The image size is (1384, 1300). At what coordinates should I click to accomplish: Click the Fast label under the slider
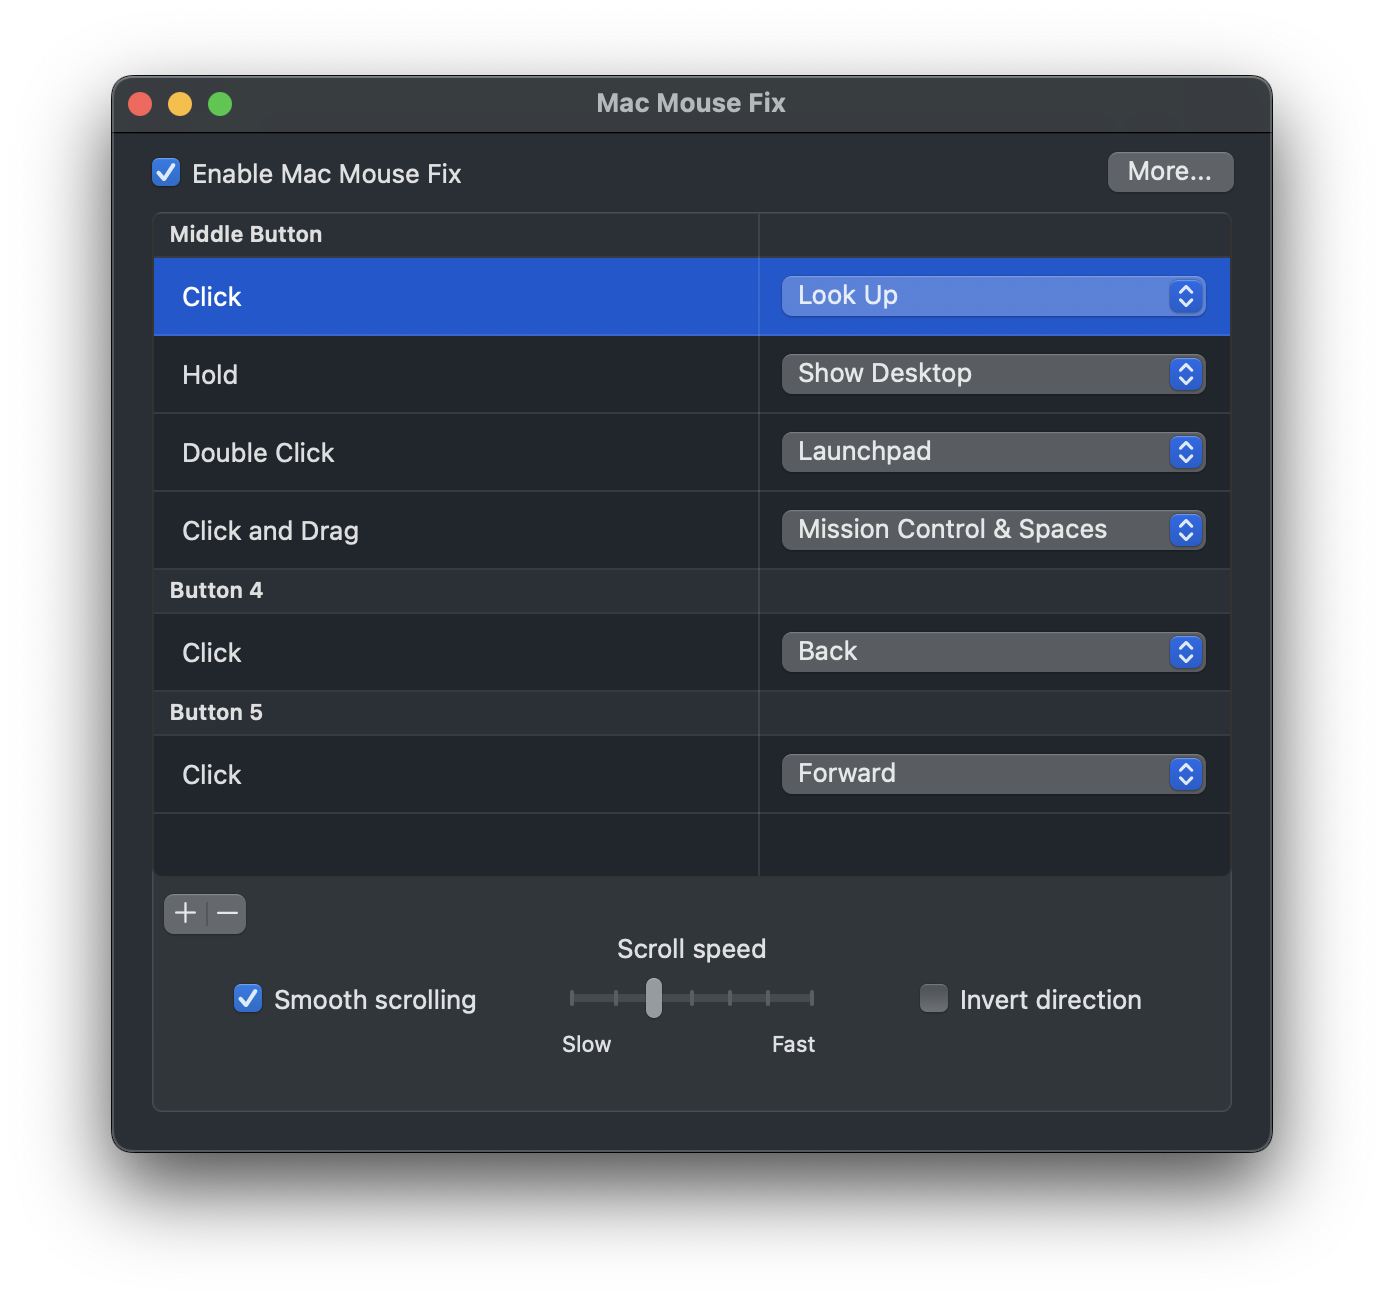[793, 1044]
